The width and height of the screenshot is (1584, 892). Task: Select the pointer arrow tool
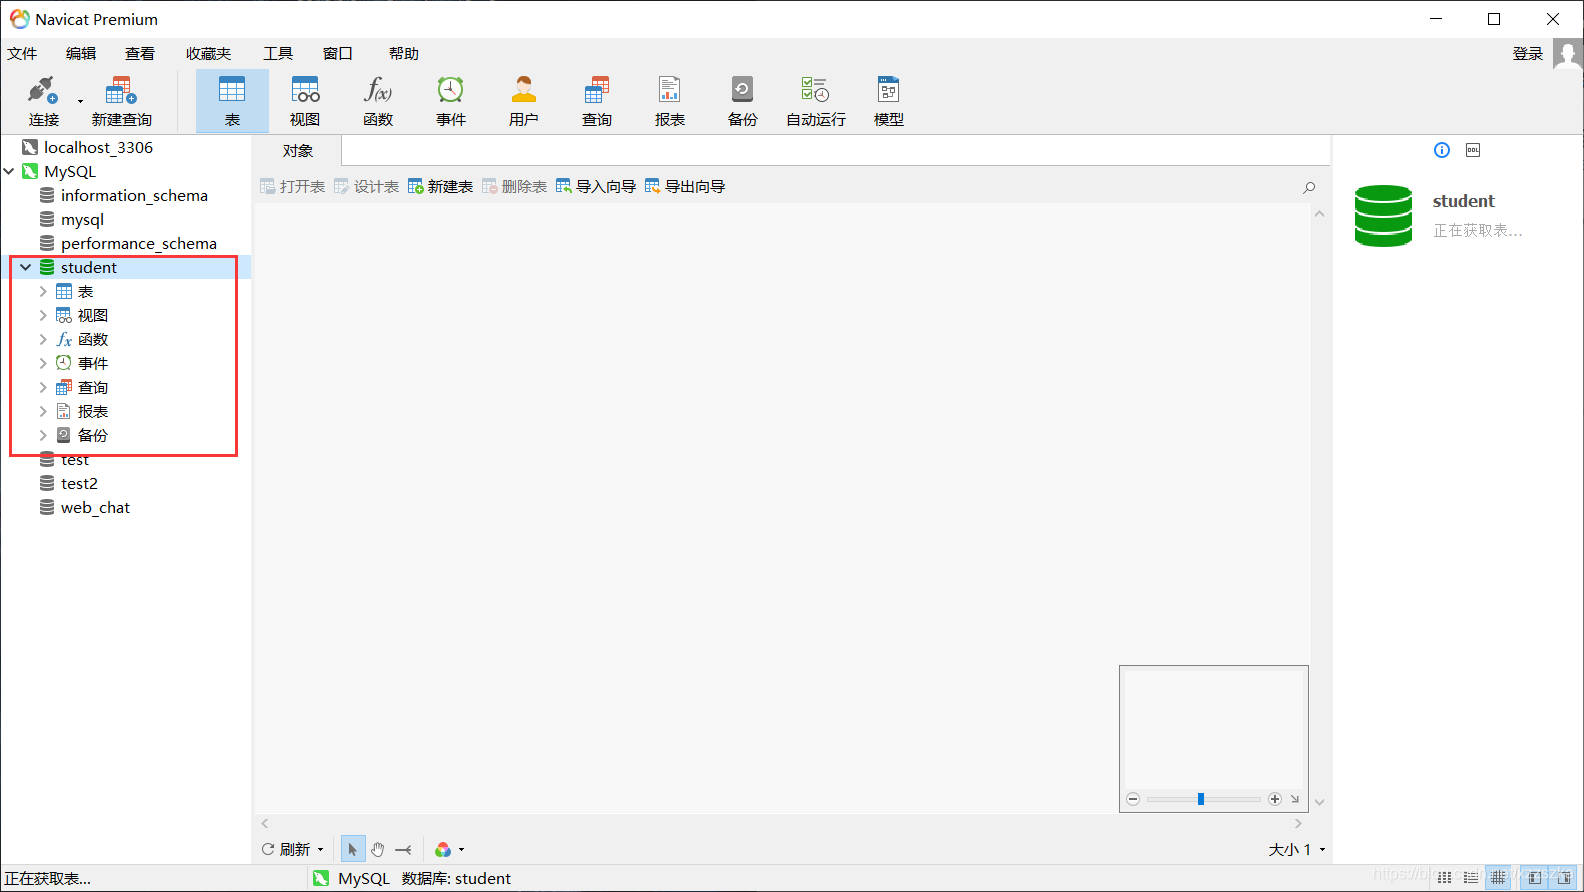[x=353, y=850]
